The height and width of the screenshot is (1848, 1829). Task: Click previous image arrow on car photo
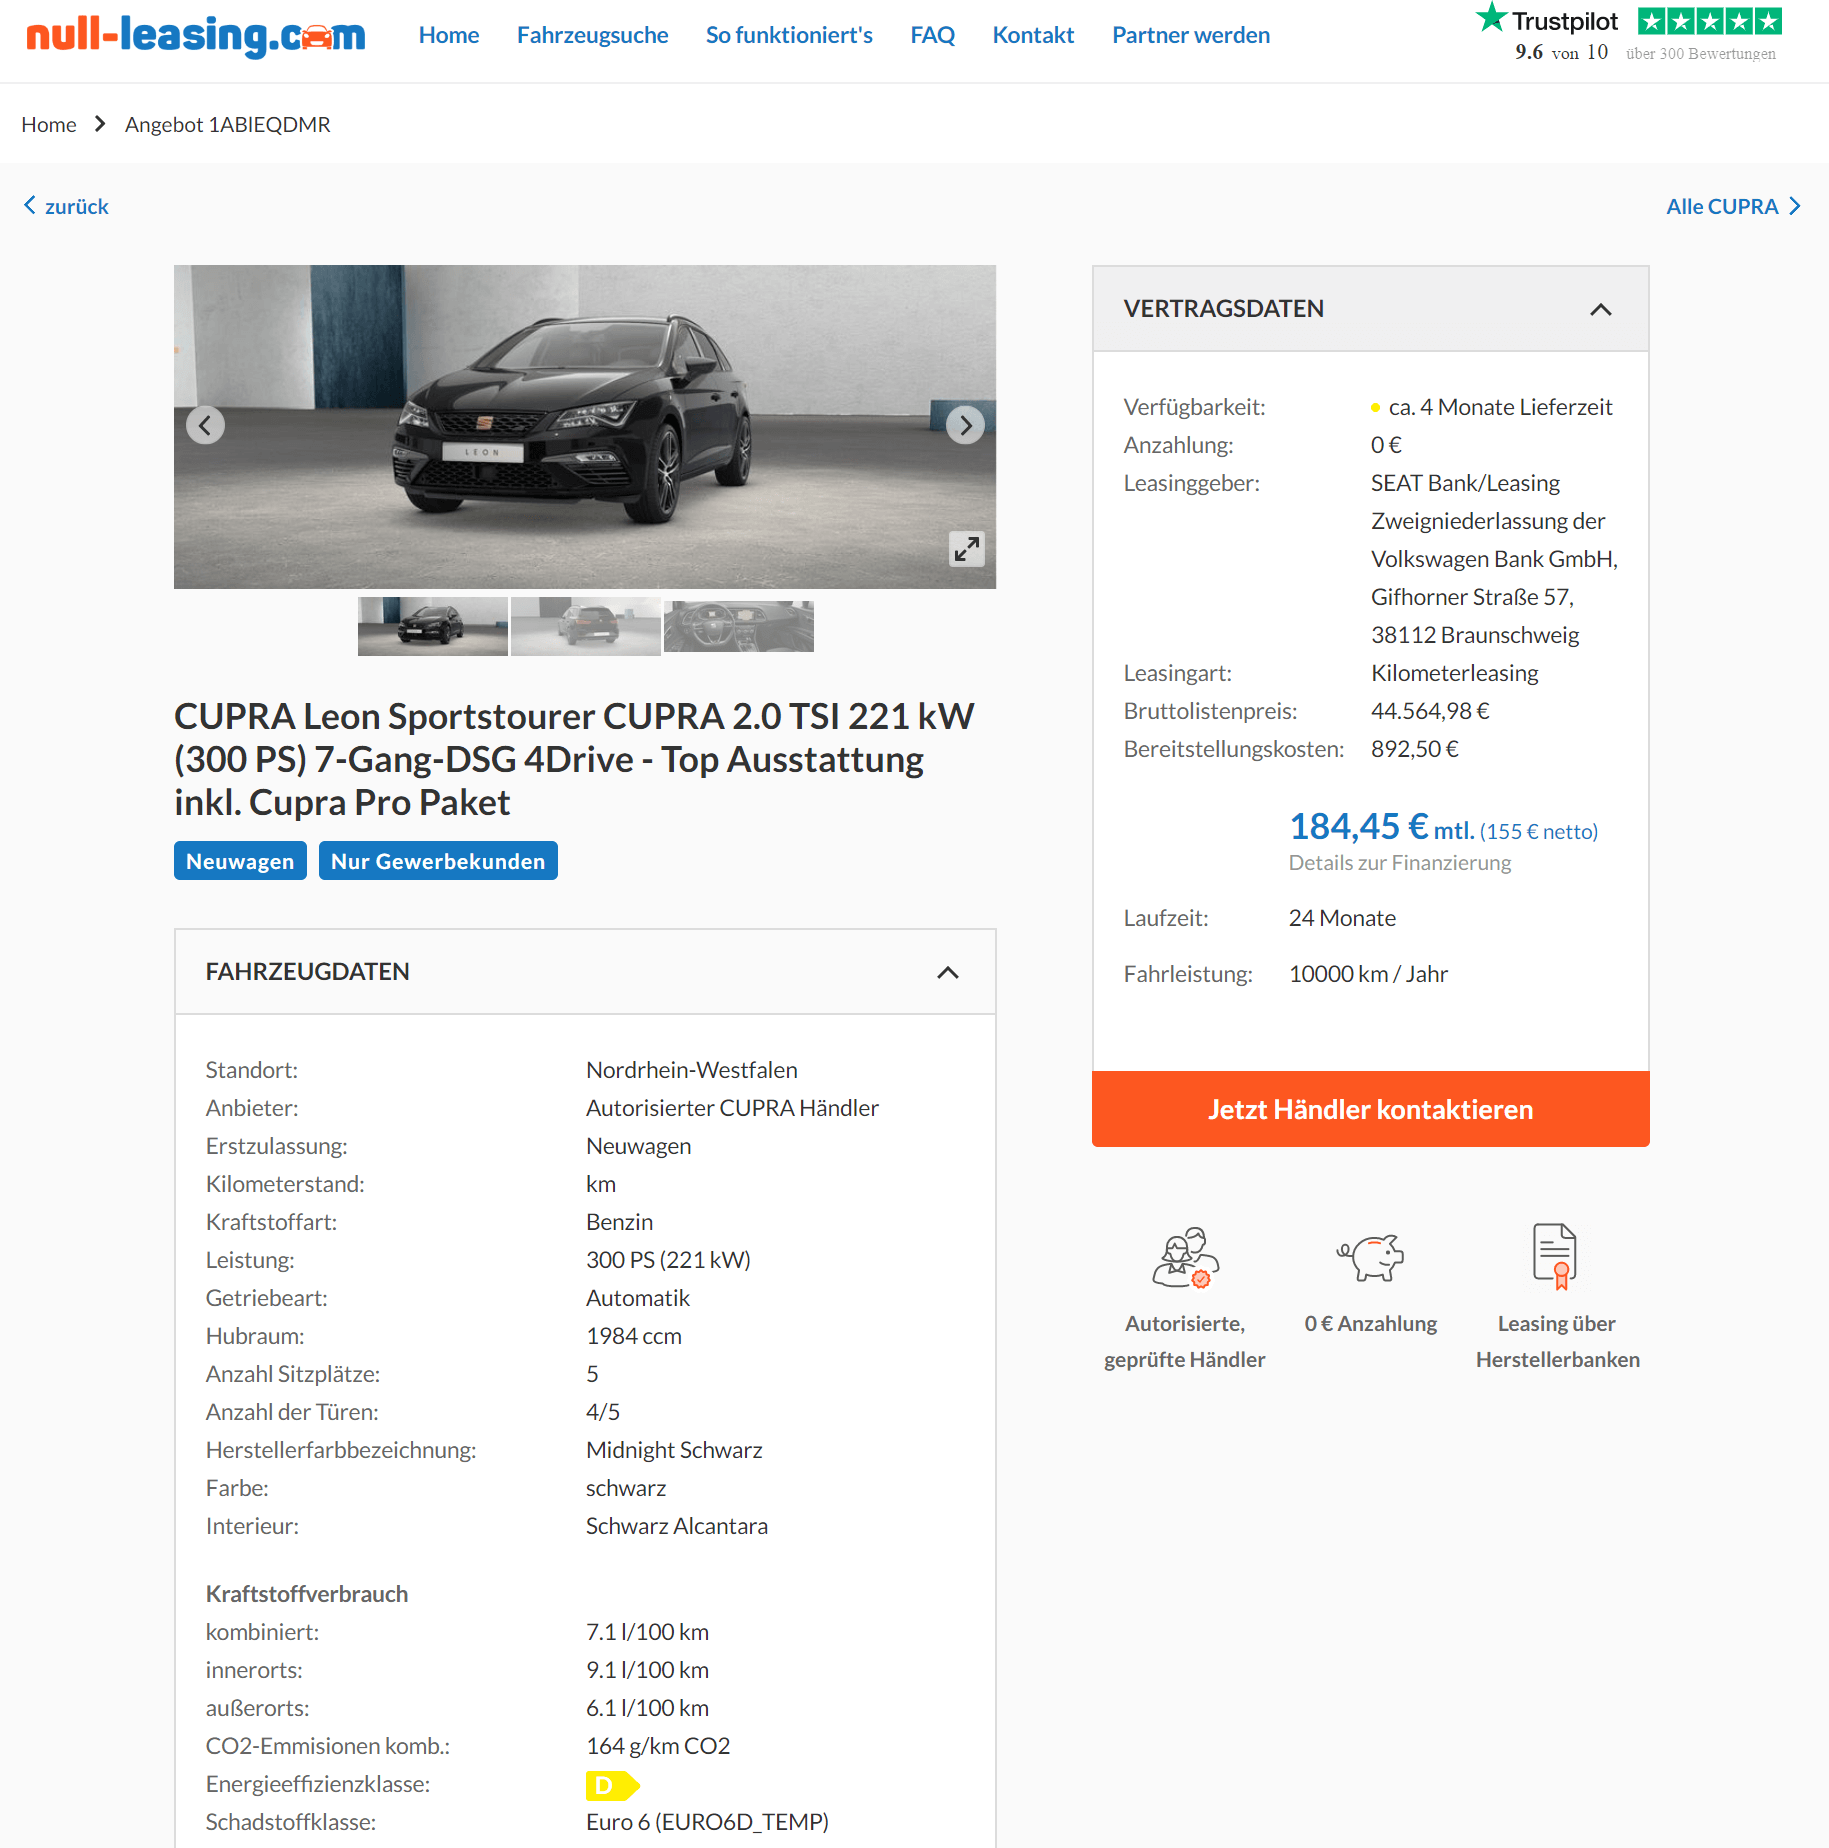pyautogui.click(x=205, y=425)
